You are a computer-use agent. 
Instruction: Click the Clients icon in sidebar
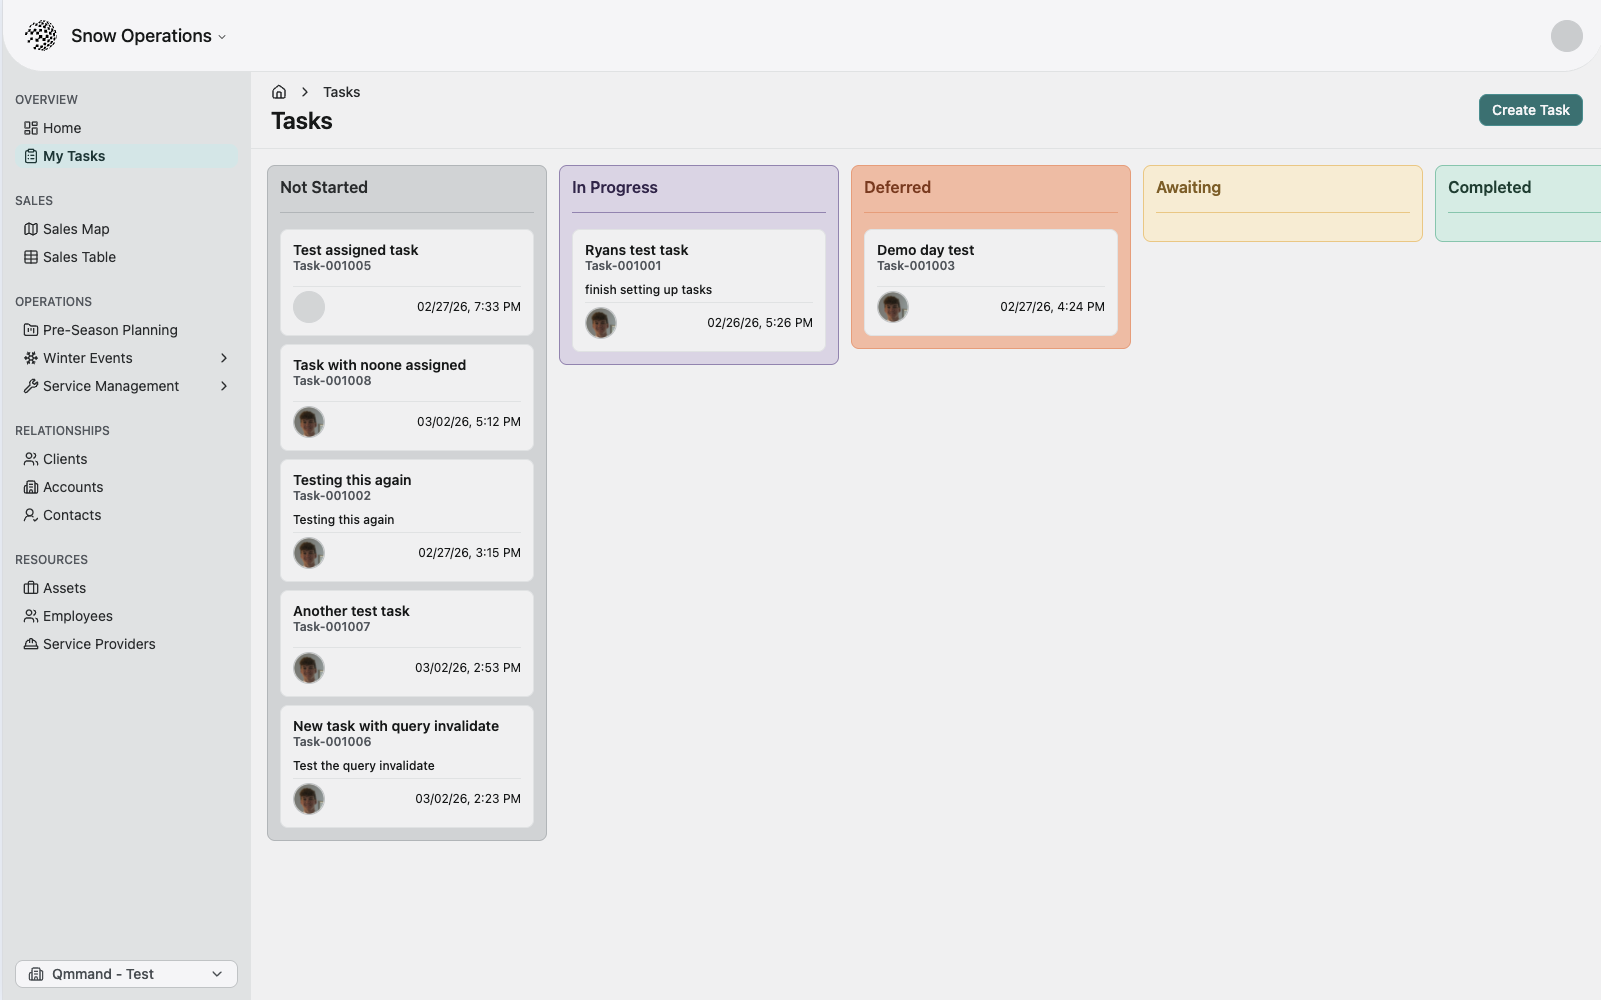point(31,459)
